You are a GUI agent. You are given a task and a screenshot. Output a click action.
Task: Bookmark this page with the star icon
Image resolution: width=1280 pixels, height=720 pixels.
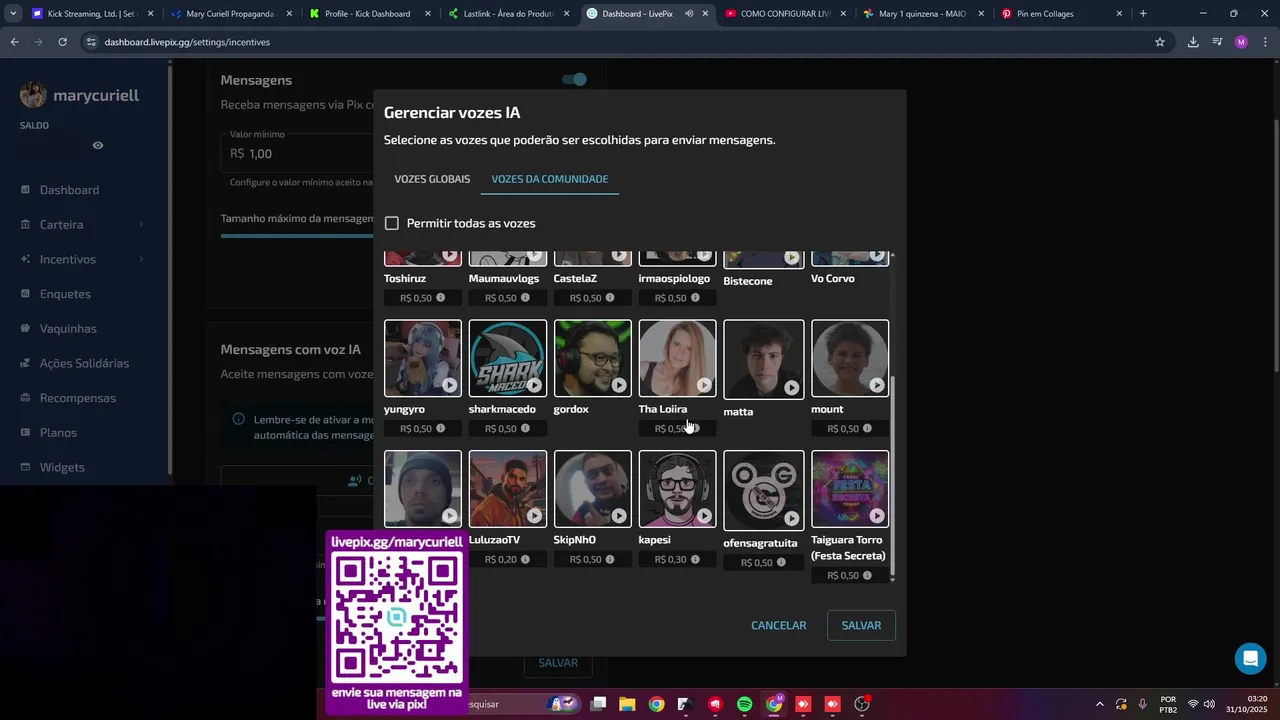tap(1160, 42)
